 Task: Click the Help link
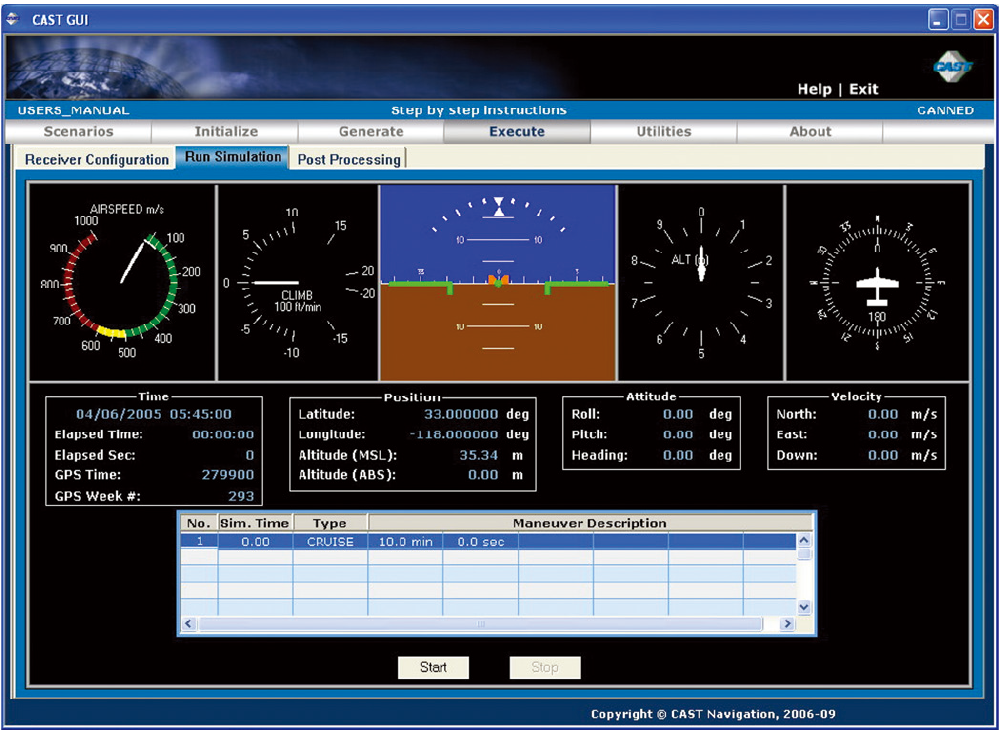(814, 89)
